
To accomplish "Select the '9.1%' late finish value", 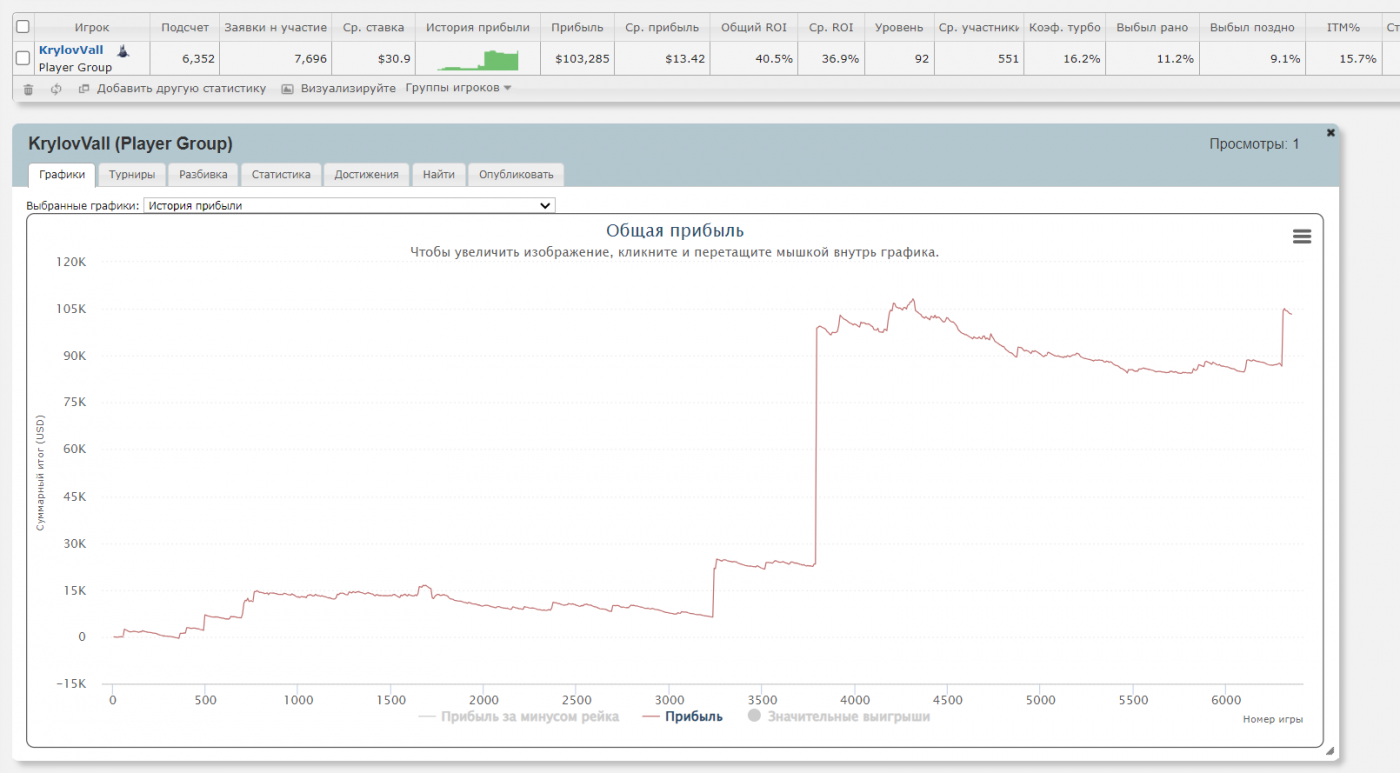I will coord(1285,58).
